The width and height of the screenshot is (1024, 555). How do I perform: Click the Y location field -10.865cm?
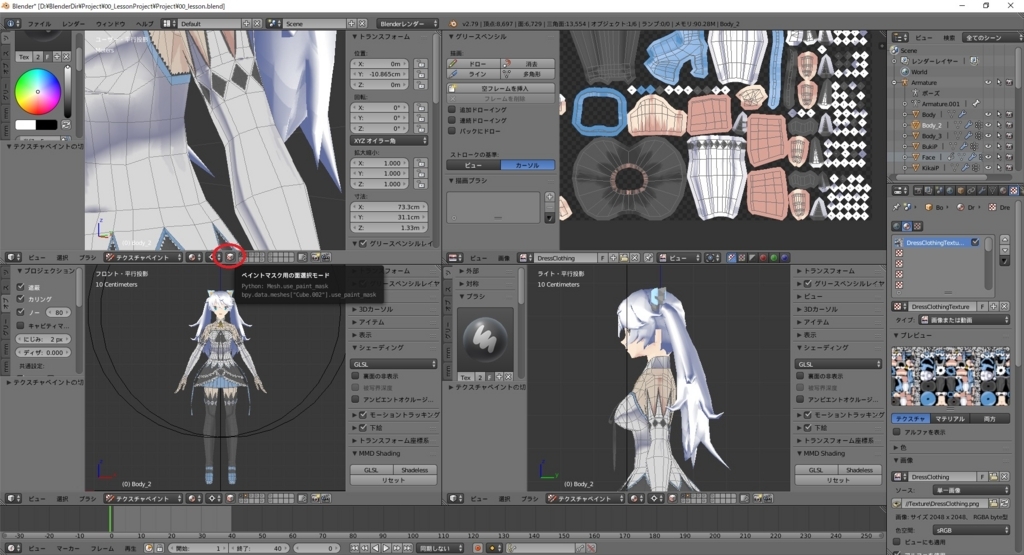[x=380, y=74]
